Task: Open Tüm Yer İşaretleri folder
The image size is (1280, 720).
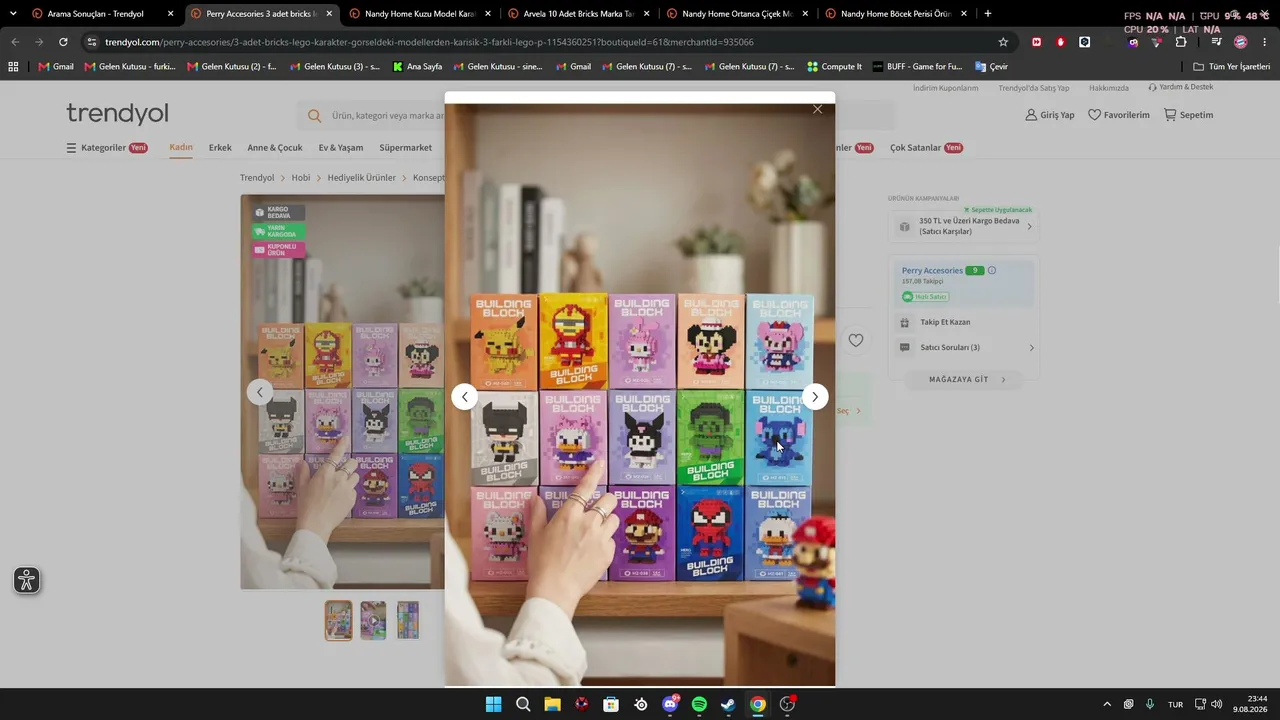Action: pyautogui.click(x=1232, y=67)
